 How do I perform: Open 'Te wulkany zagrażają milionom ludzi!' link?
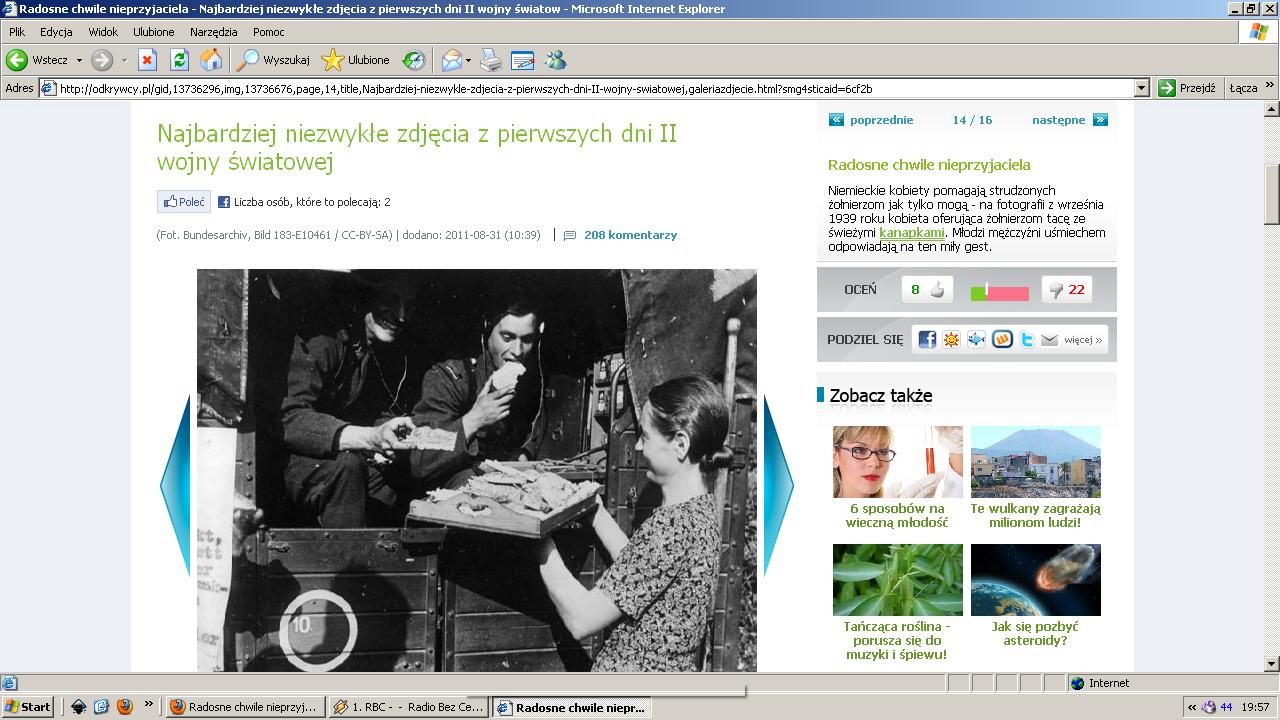click(x=1035, y=515)
